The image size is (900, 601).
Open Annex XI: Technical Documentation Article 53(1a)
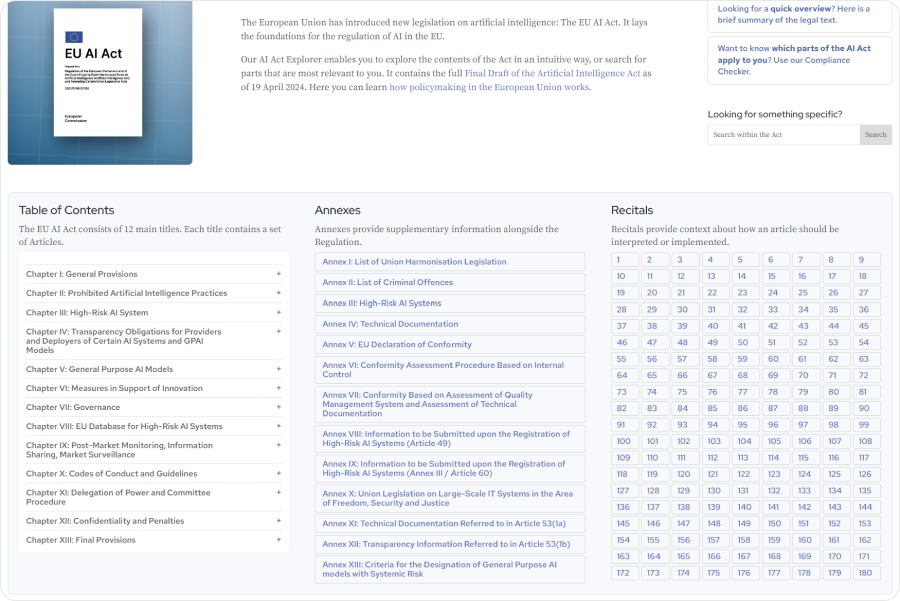(x=450, y=524)
